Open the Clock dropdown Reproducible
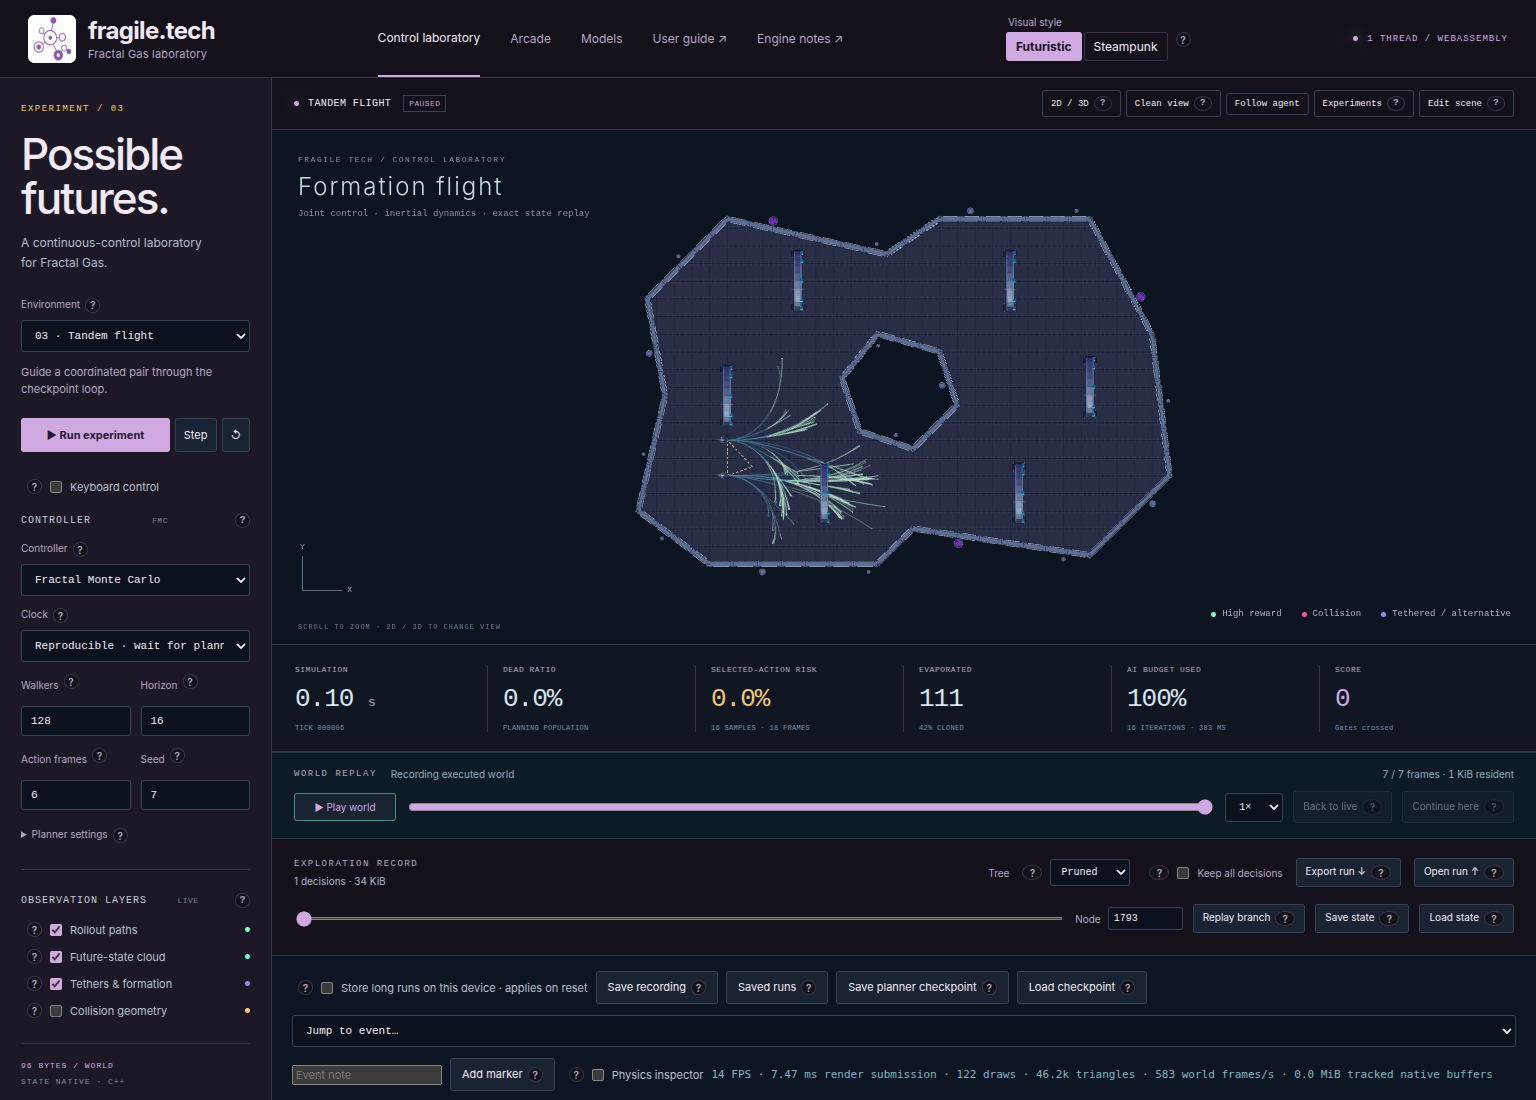The width and height of the screenshot is (1536, 1100). (135, 646)
